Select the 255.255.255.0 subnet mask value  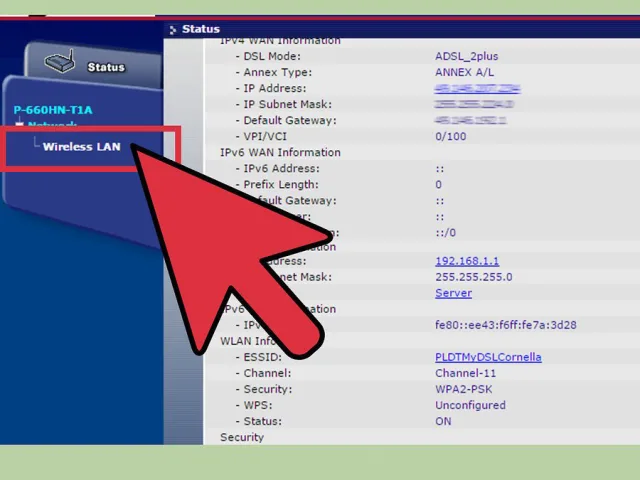click(x=473, y=277)
